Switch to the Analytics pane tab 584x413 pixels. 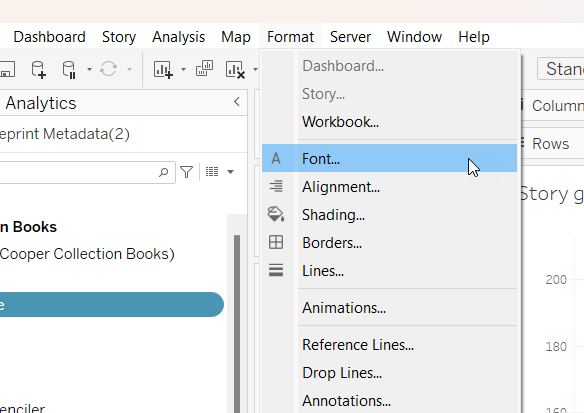point(41,103)
